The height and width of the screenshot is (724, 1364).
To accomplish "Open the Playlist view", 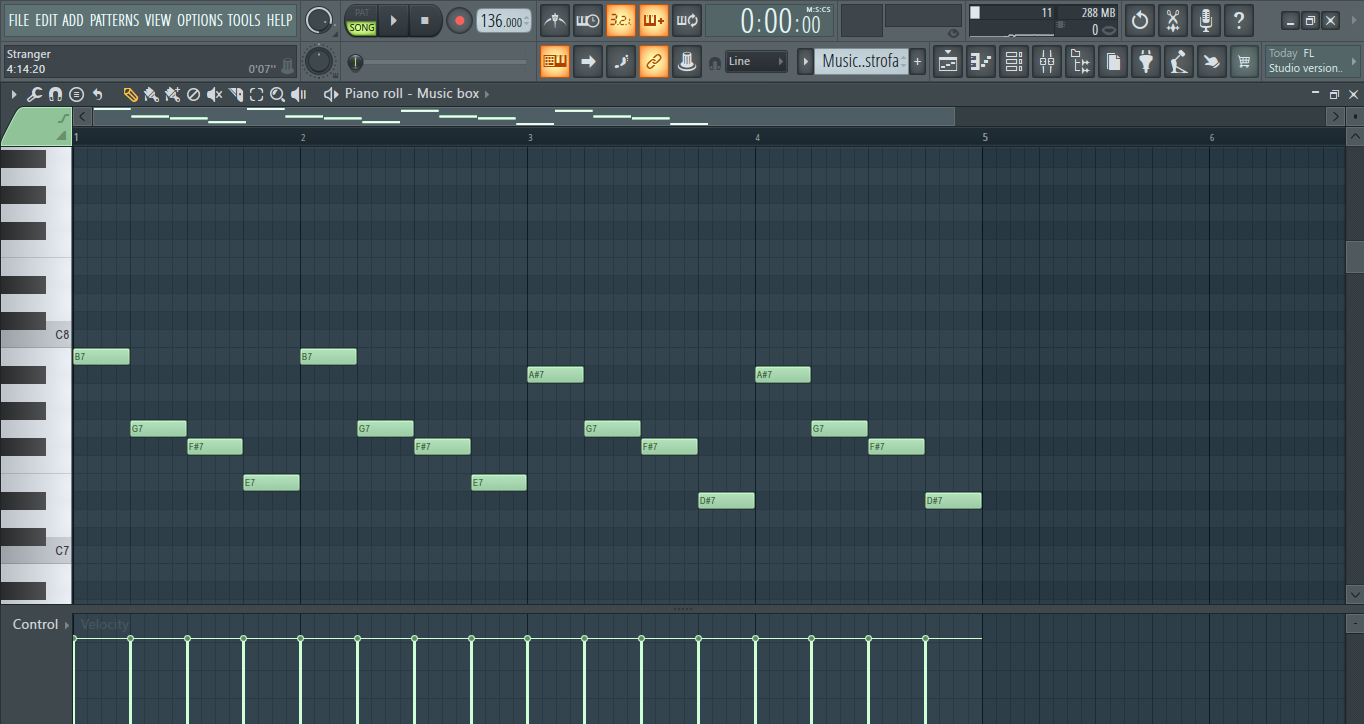I will click(x=948, y=62).
